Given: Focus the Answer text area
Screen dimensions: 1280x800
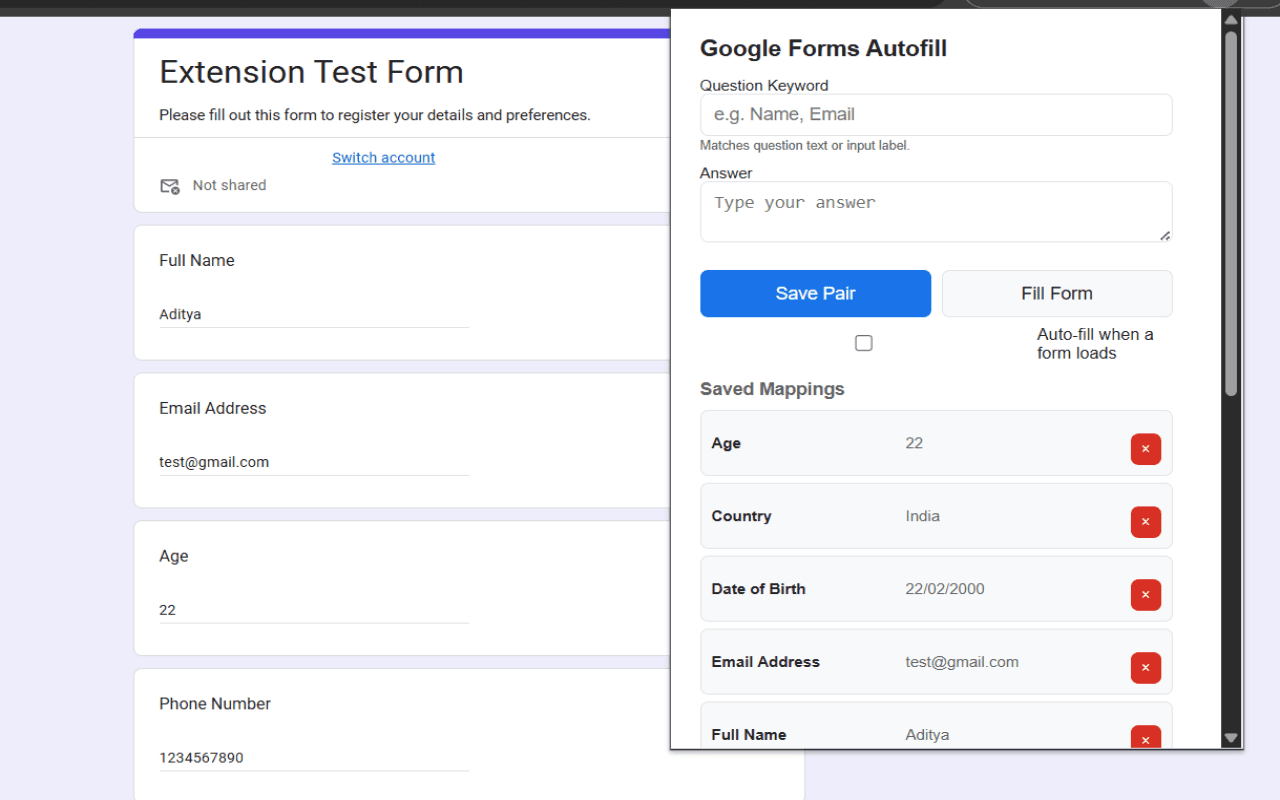Looking at the screenshot, I should click(936, 212).
